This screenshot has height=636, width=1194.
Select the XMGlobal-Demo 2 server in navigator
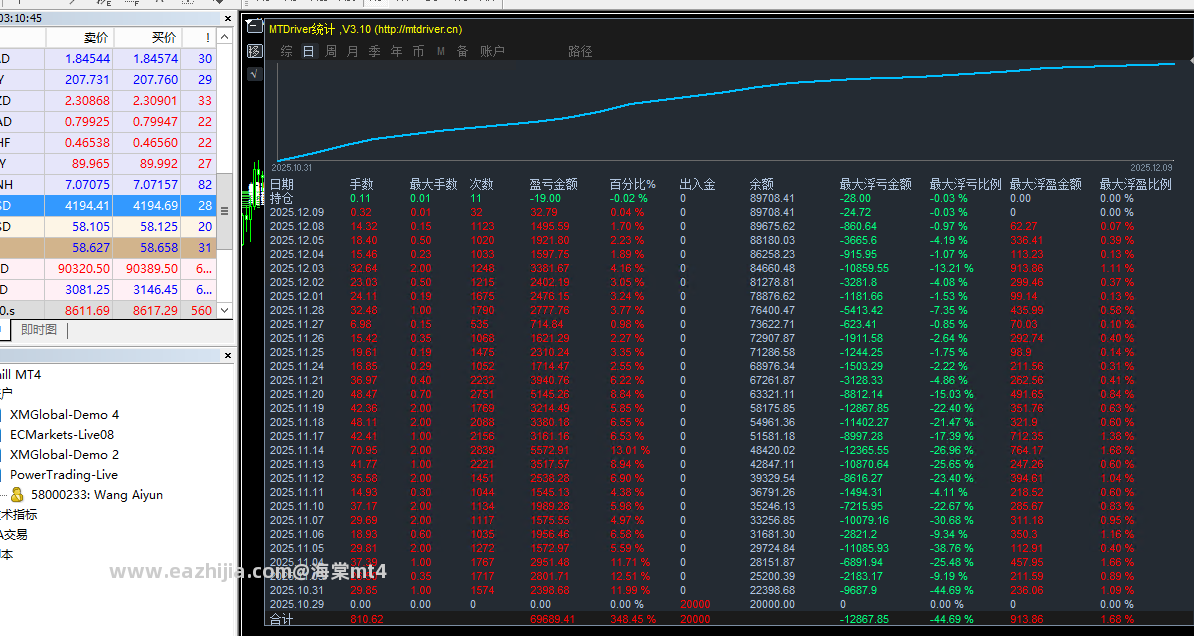(x=65, y=454)
